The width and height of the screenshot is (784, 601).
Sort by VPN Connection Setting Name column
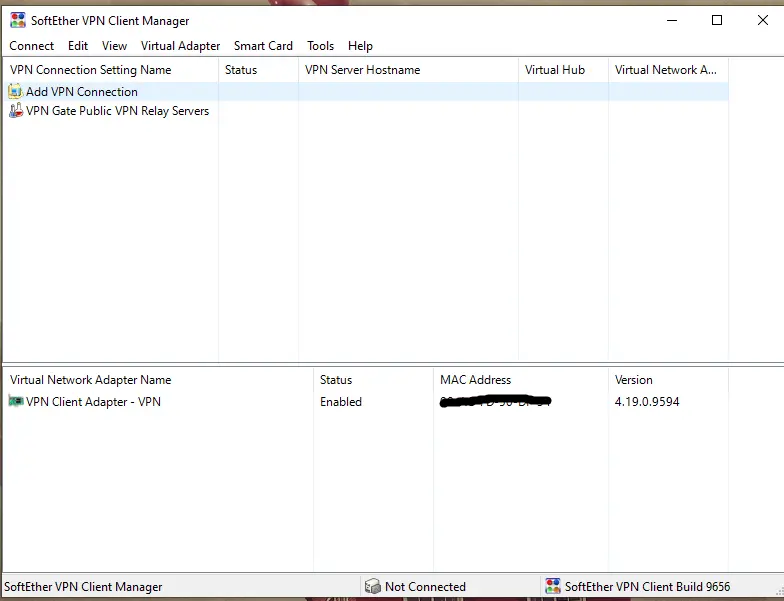coord(111,70)
